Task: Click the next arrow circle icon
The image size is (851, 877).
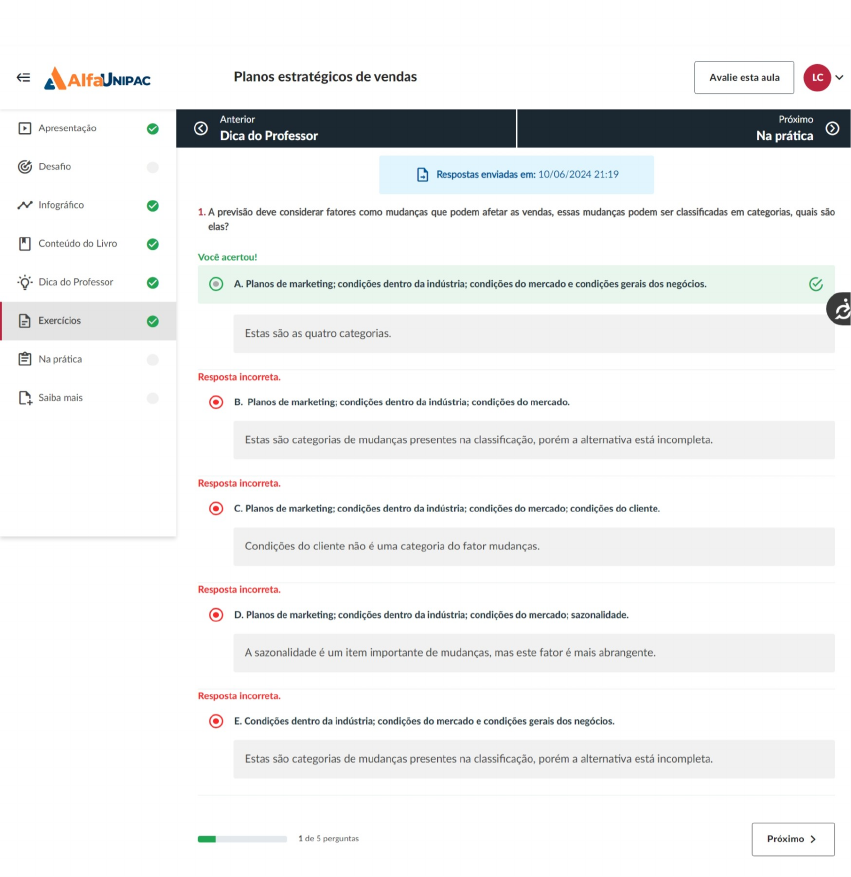Action: click(x=832, y=128)
